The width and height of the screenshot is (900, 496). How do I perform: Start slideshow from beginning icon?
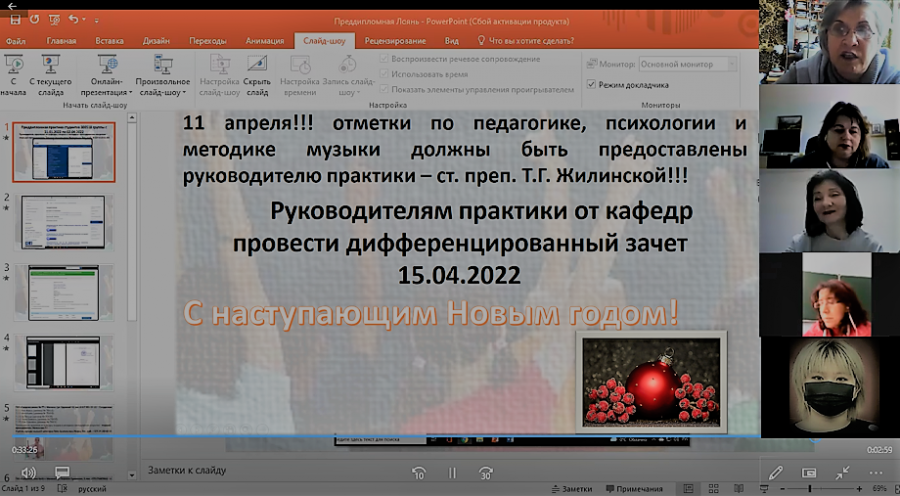point(14,64)
